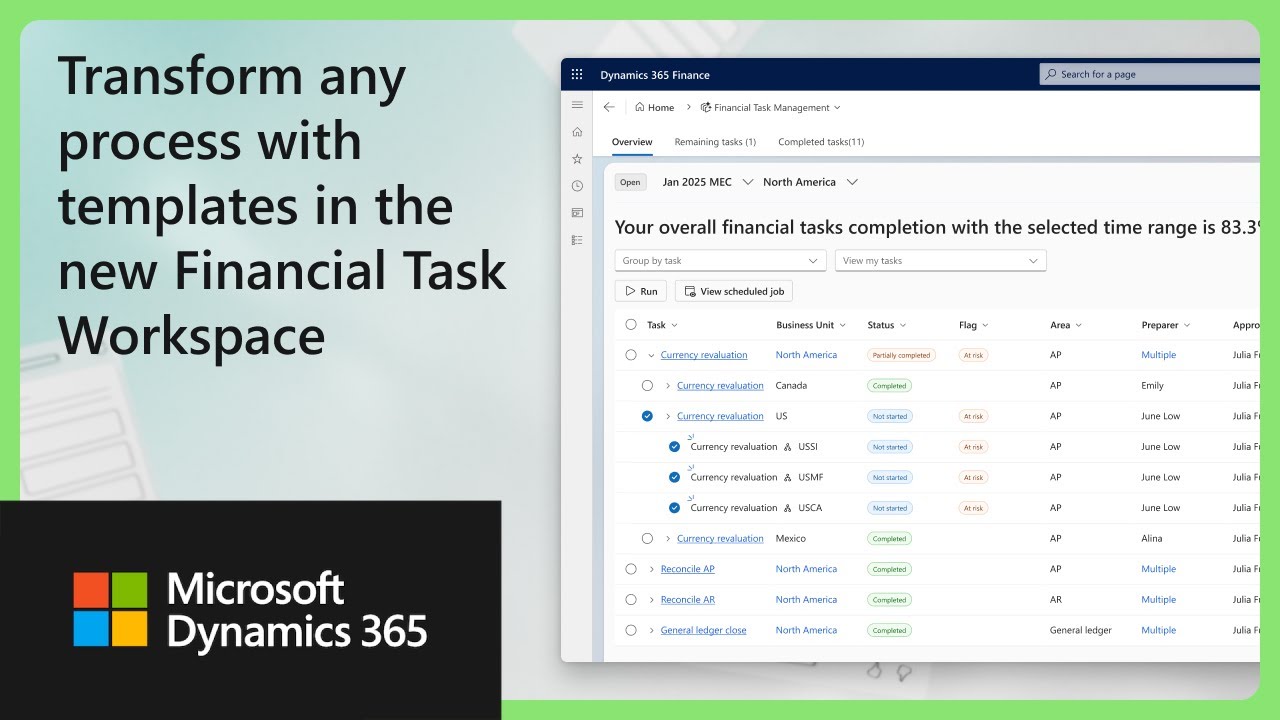Go back with the arrow icon

click(x=609, y=107)
